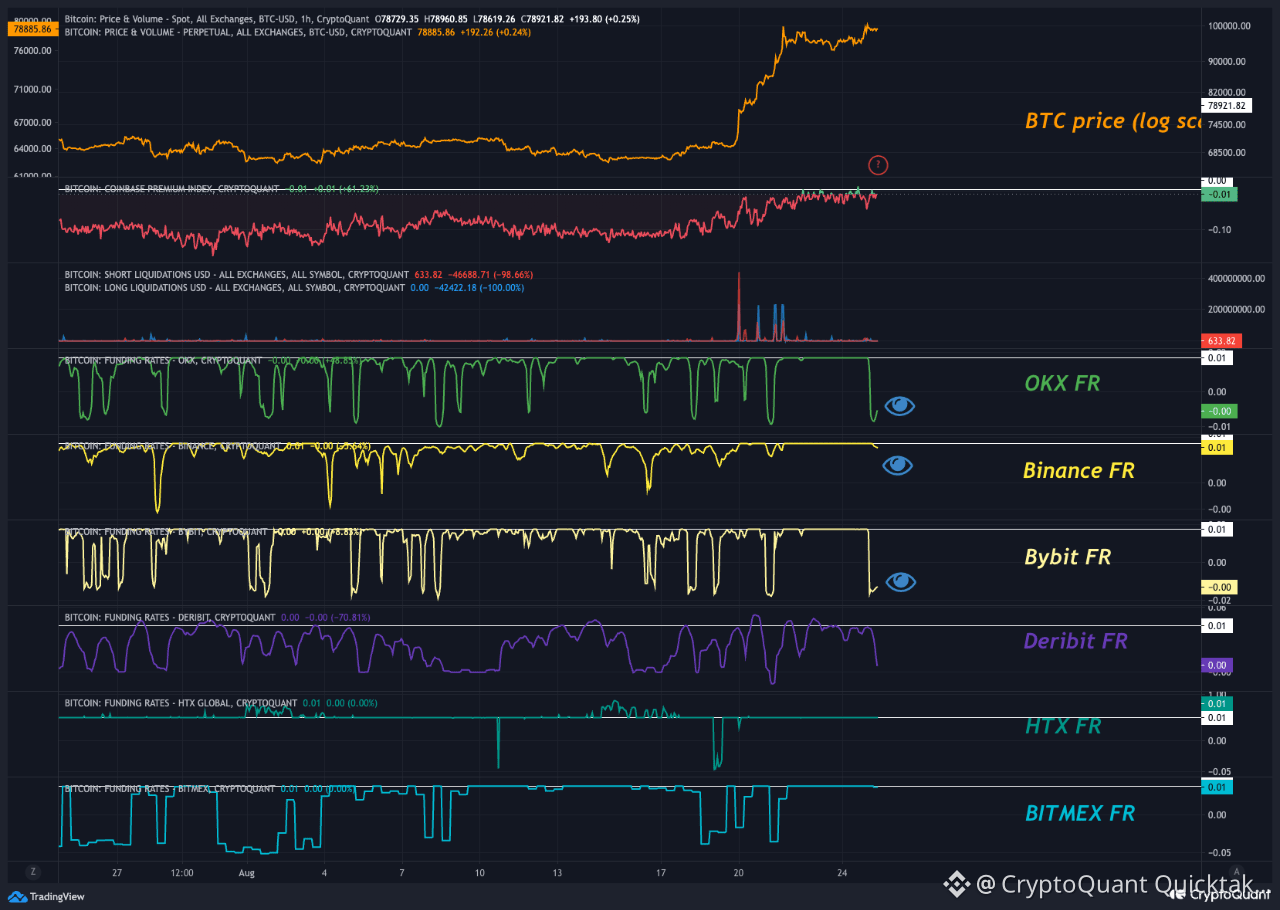Click the 27 date on the time axis
This screenshot has width=1280, height=910.
(117, 872)
